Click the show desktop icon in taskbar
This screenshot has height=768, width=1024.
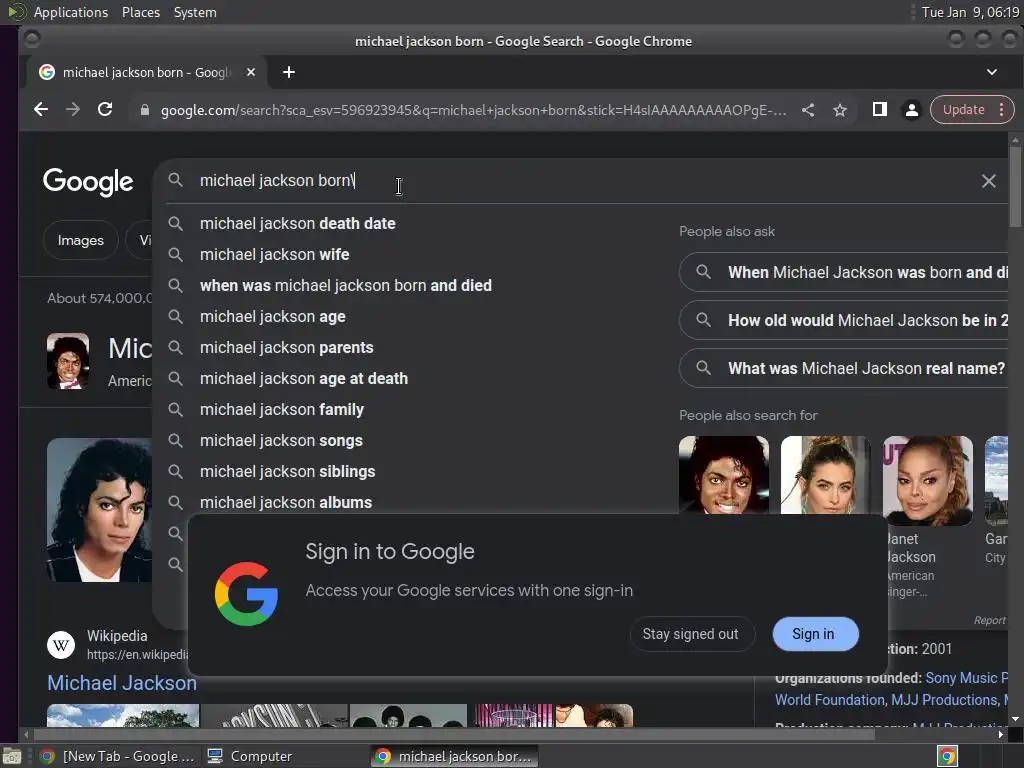tap(12, 756)
